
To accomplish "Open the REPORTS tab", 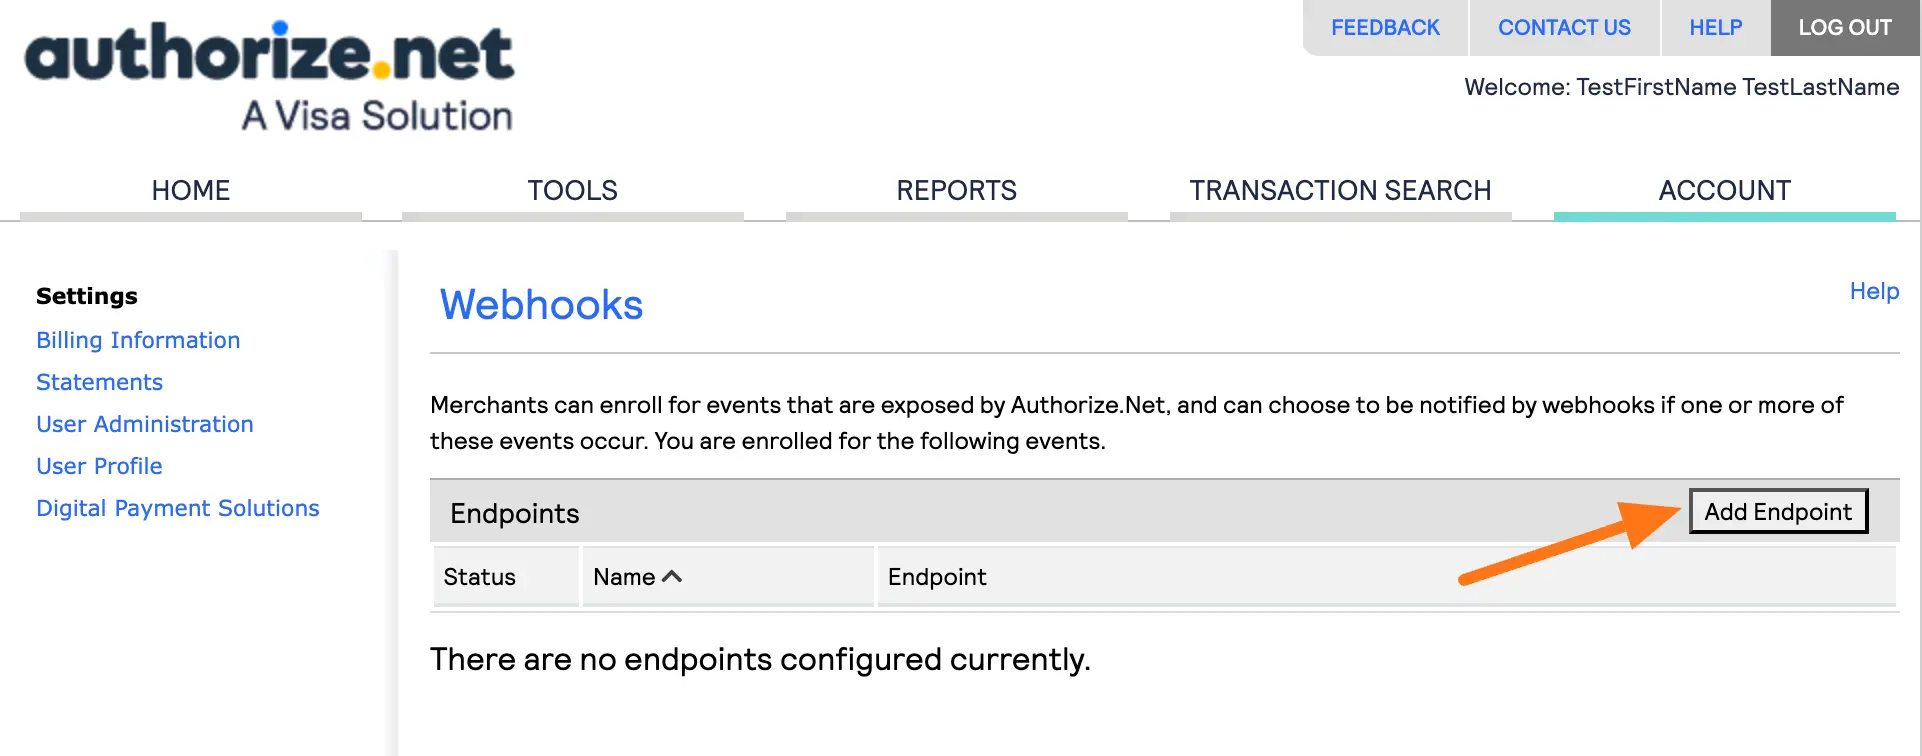I will tap(956, 190).
